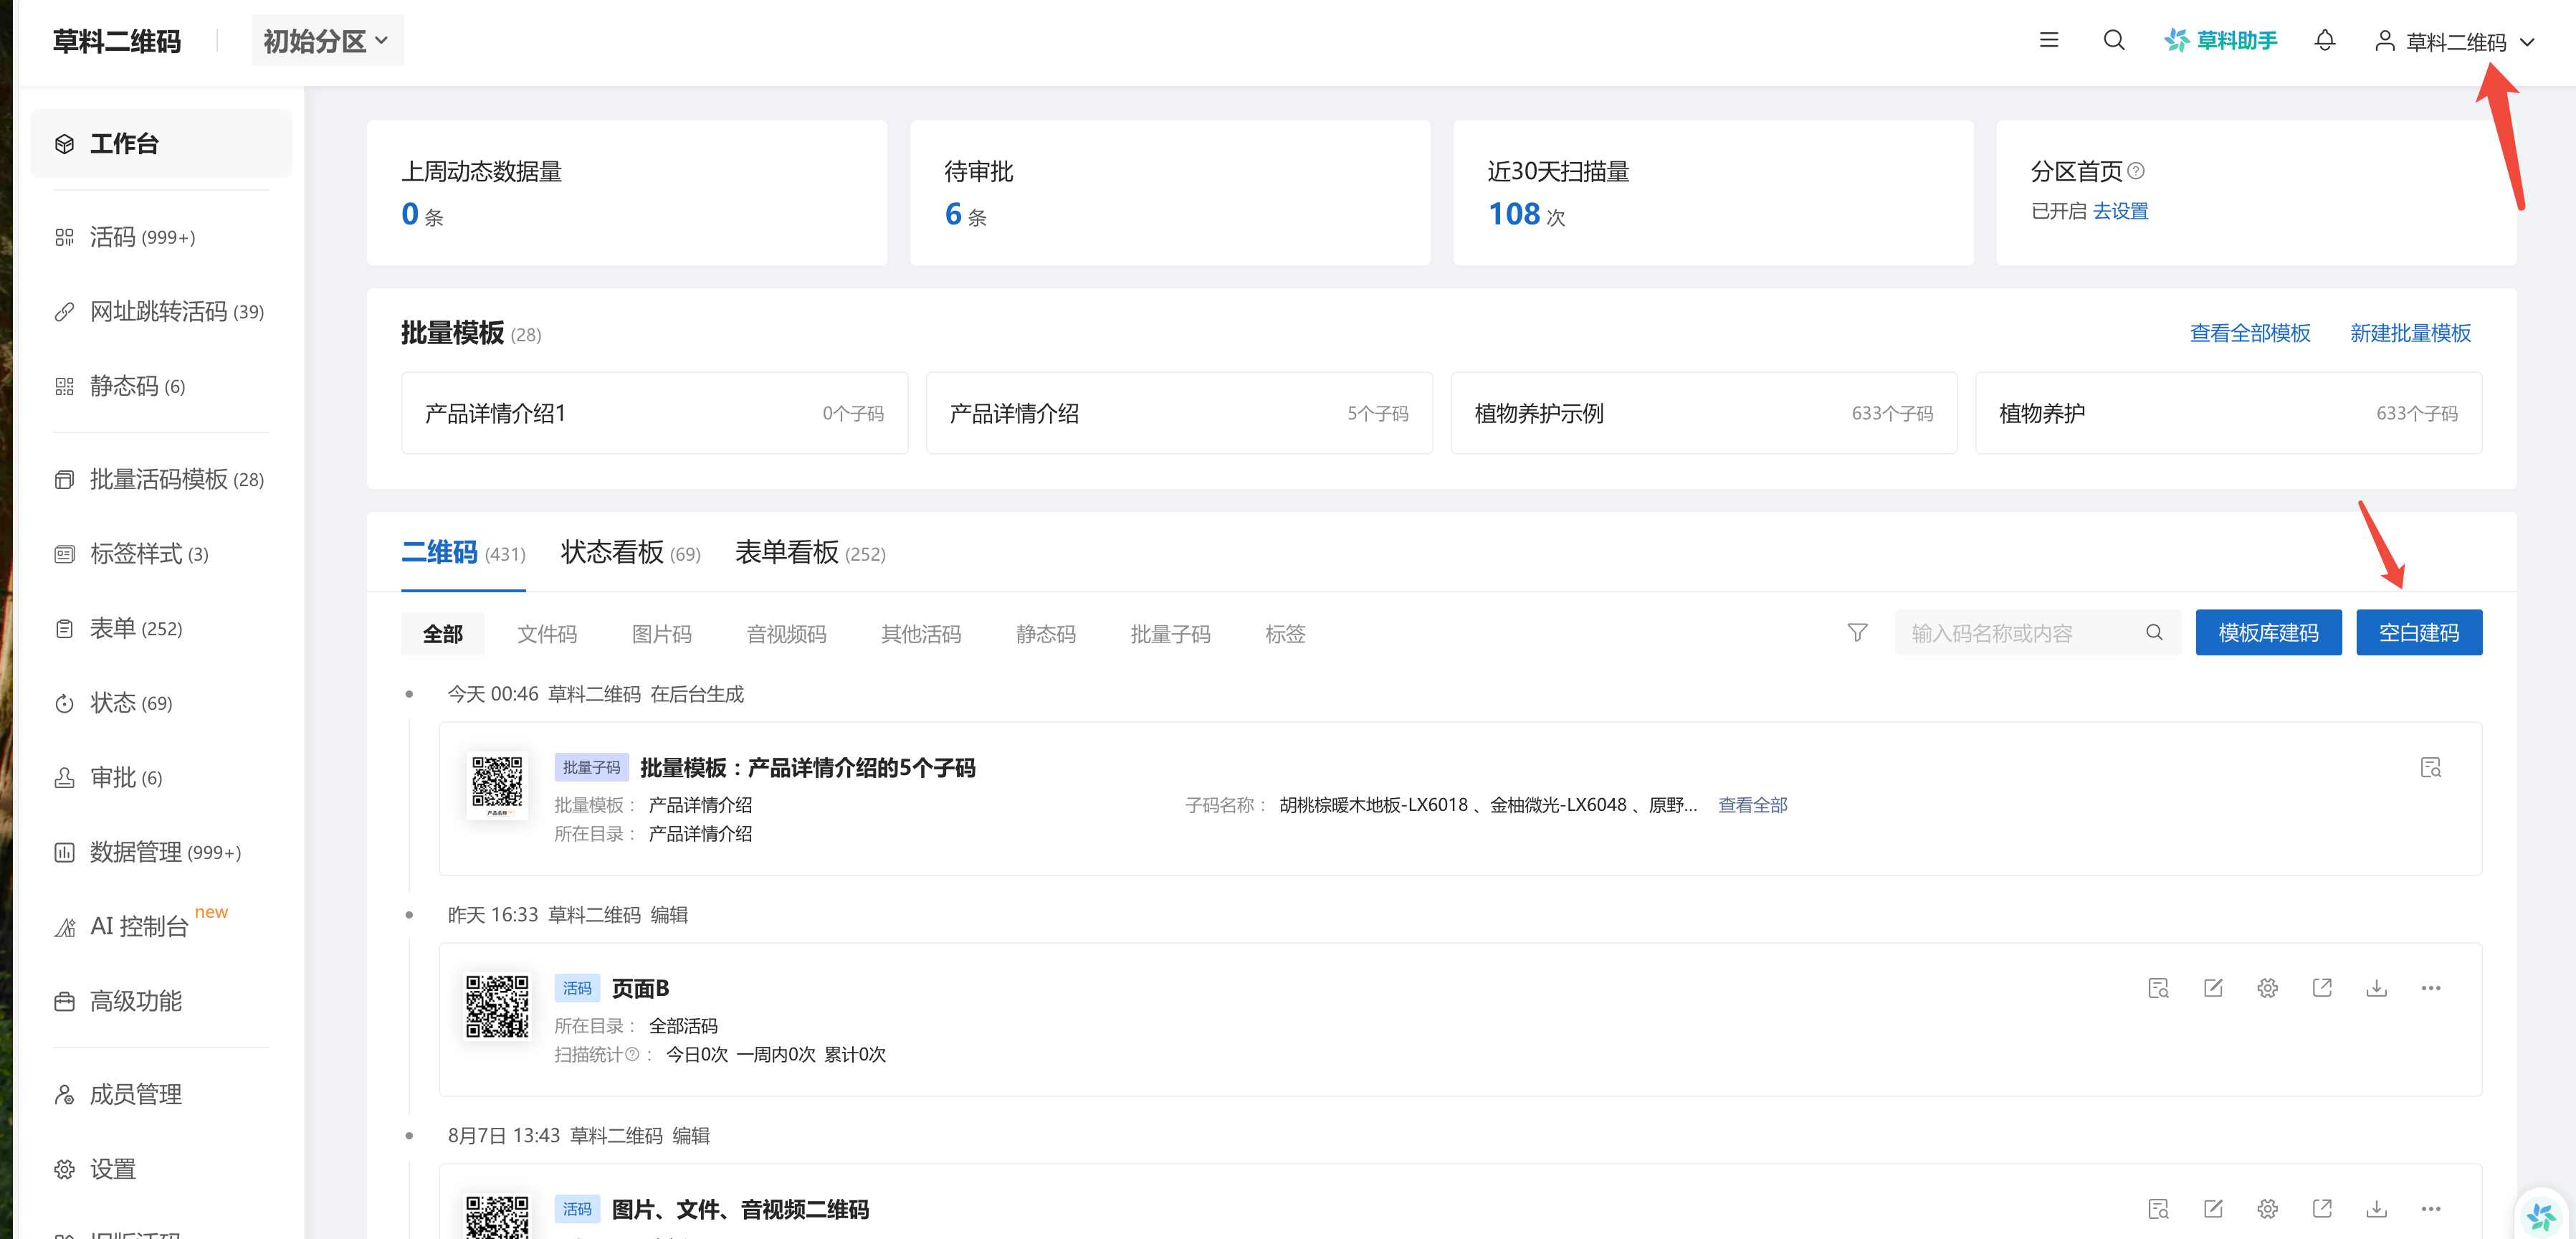Download the 页面B QR code

[x=2376, y=988]
